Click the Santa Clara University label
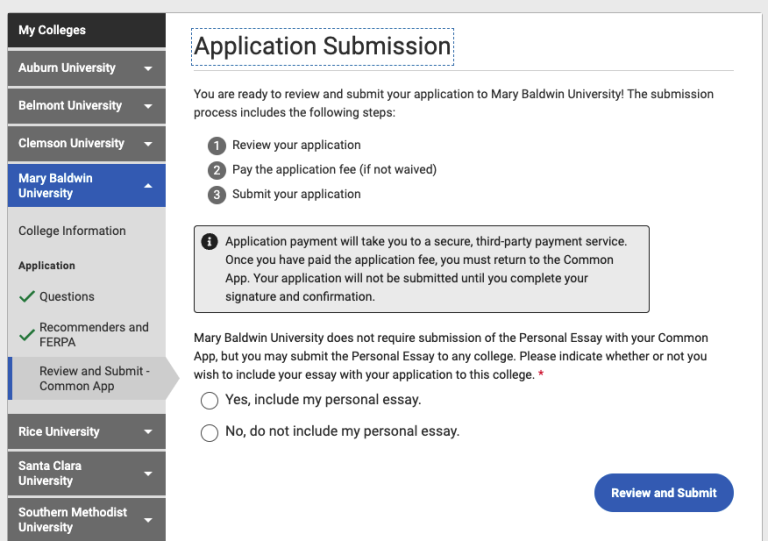 tap(50, 473)
